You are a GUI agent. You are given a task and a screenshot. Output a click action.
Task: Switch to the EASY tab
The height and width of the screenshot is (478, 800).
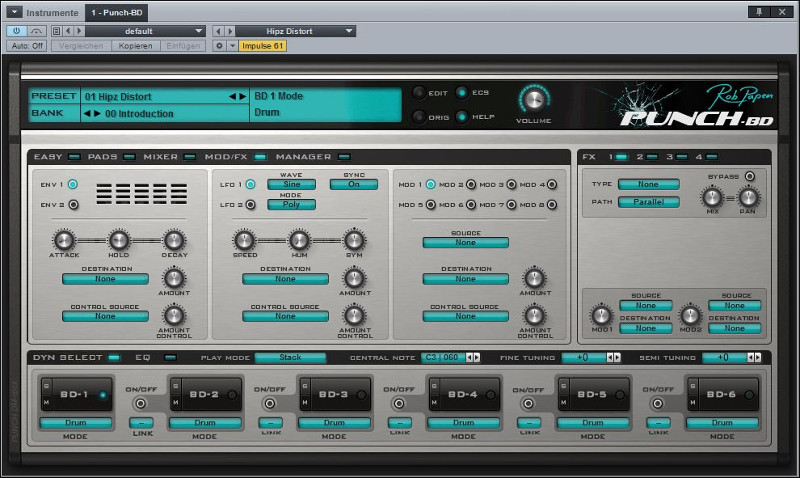point(57,157)
